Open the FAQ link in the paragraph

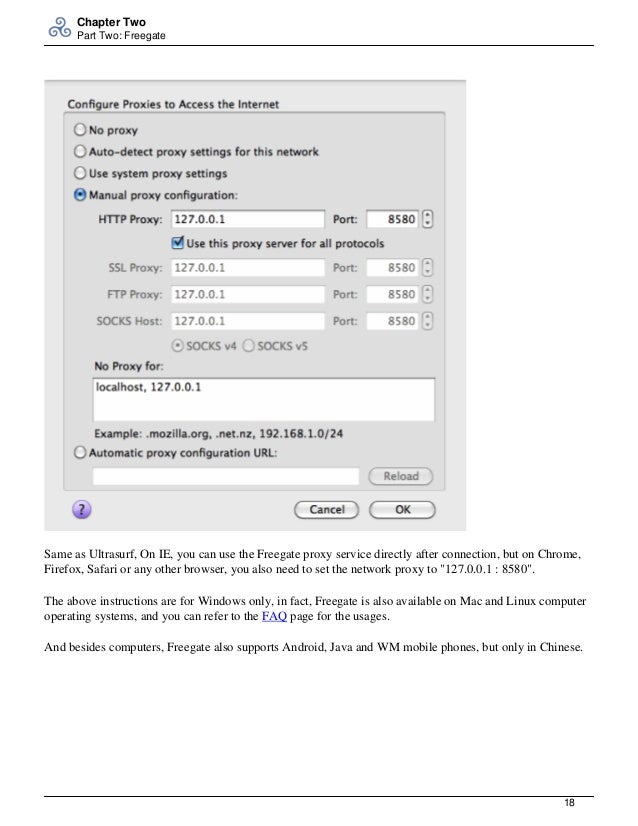pyautogui.click(x=274, y=616)
